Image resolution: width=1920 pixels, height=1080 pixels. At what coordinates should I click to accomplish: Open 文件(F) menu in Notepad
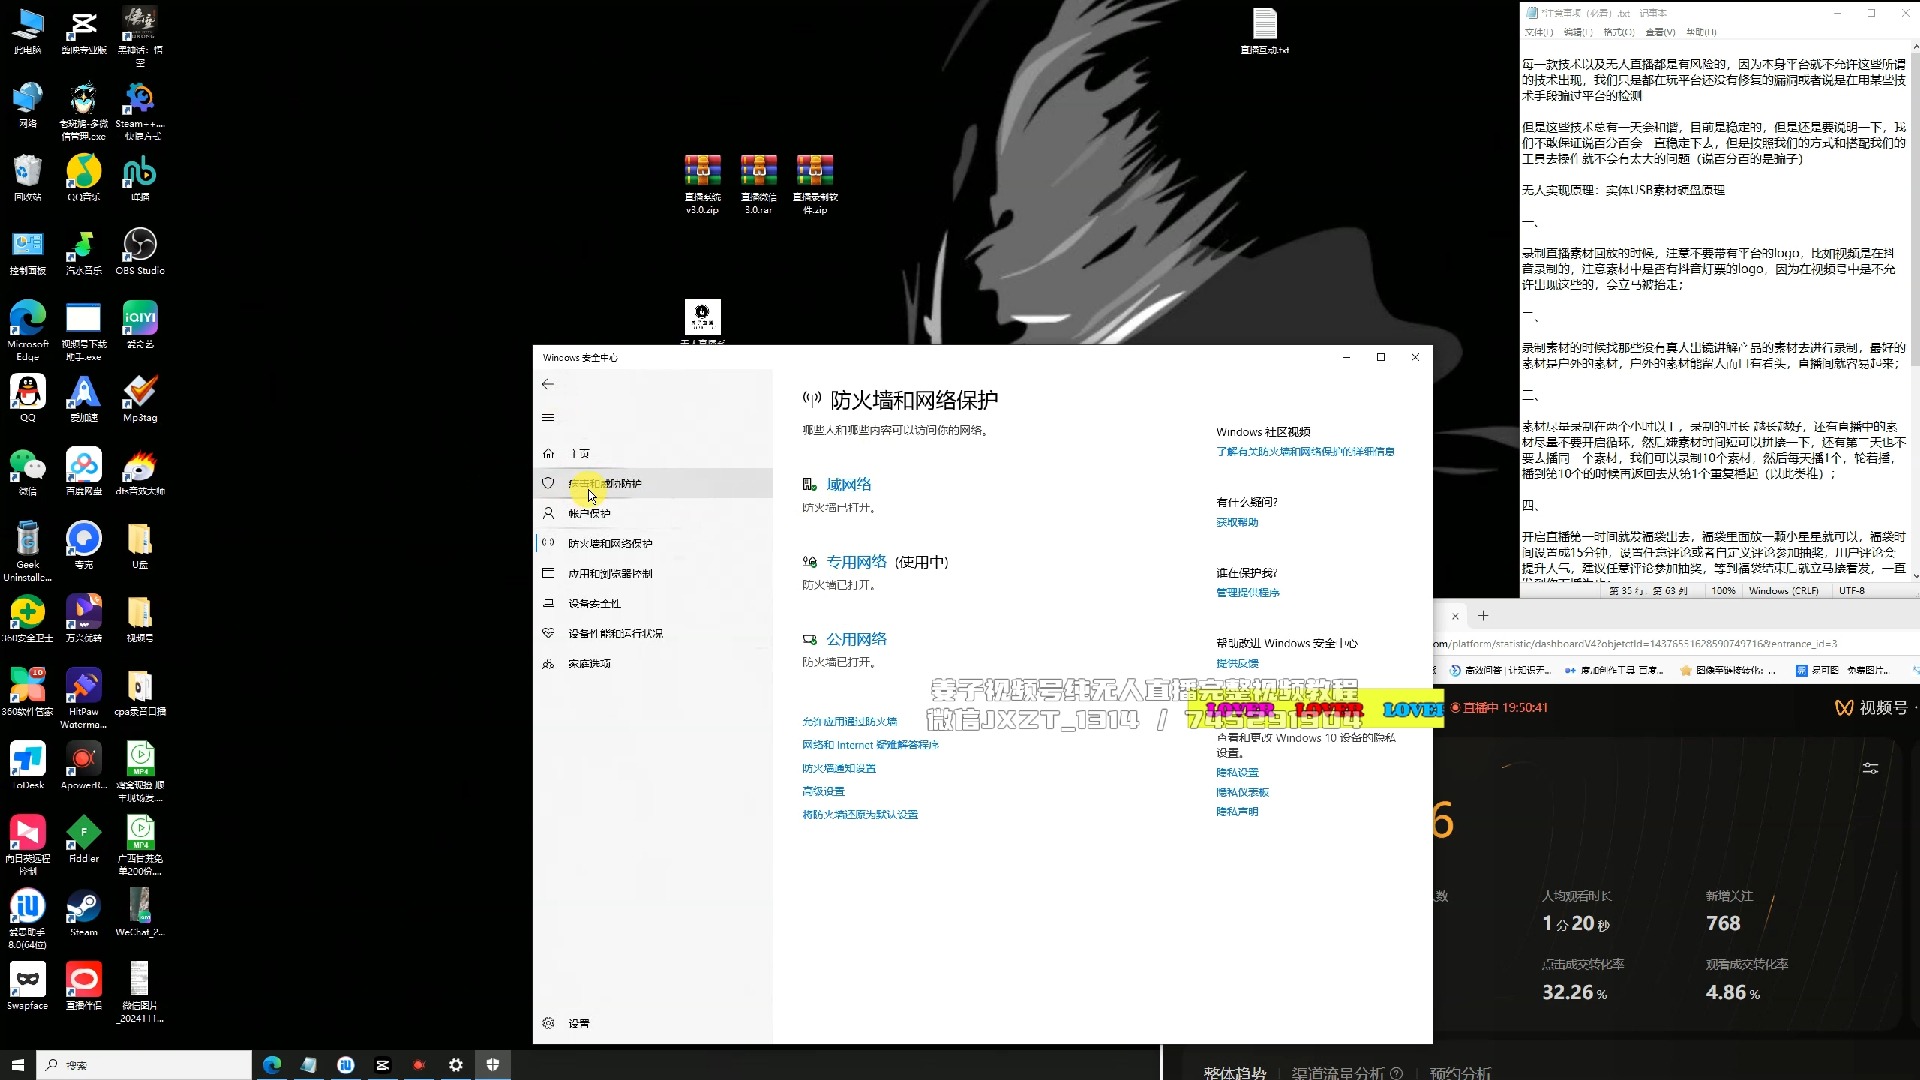[x=1538, y=32]
